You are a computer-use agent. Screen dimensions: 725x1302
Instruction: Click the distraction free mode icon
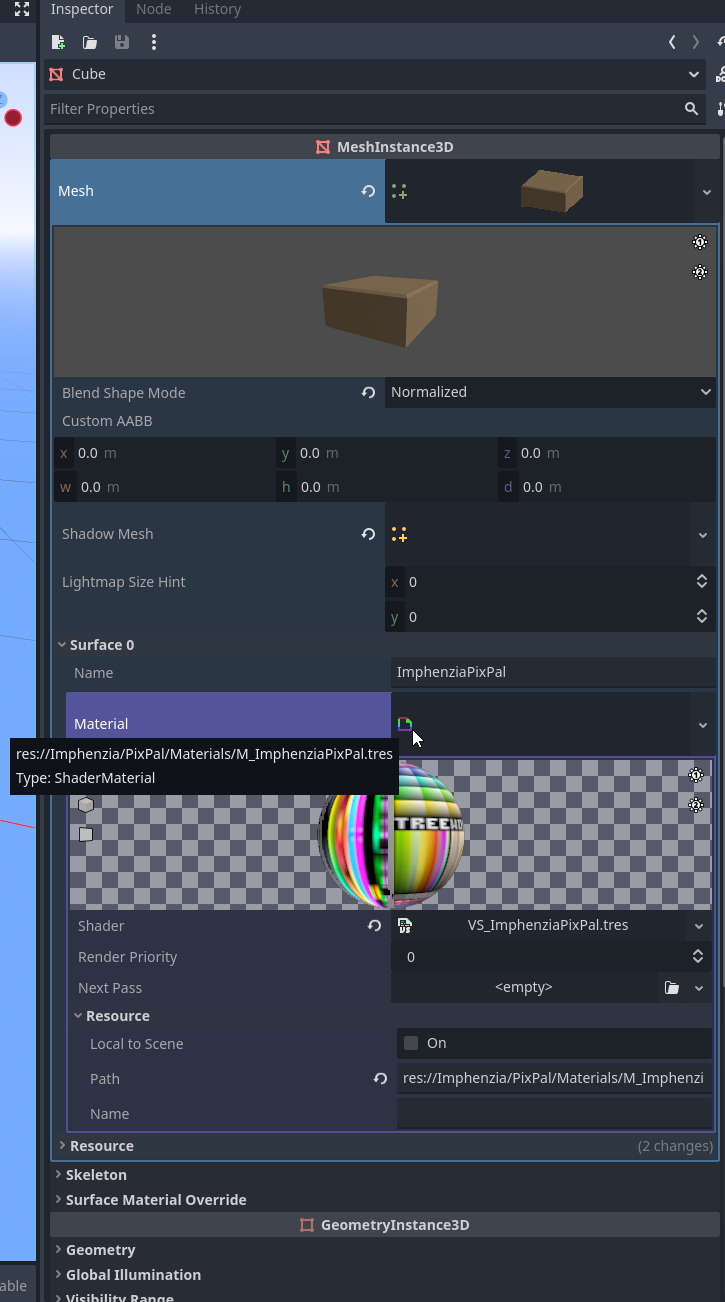(x=22, y=9)
